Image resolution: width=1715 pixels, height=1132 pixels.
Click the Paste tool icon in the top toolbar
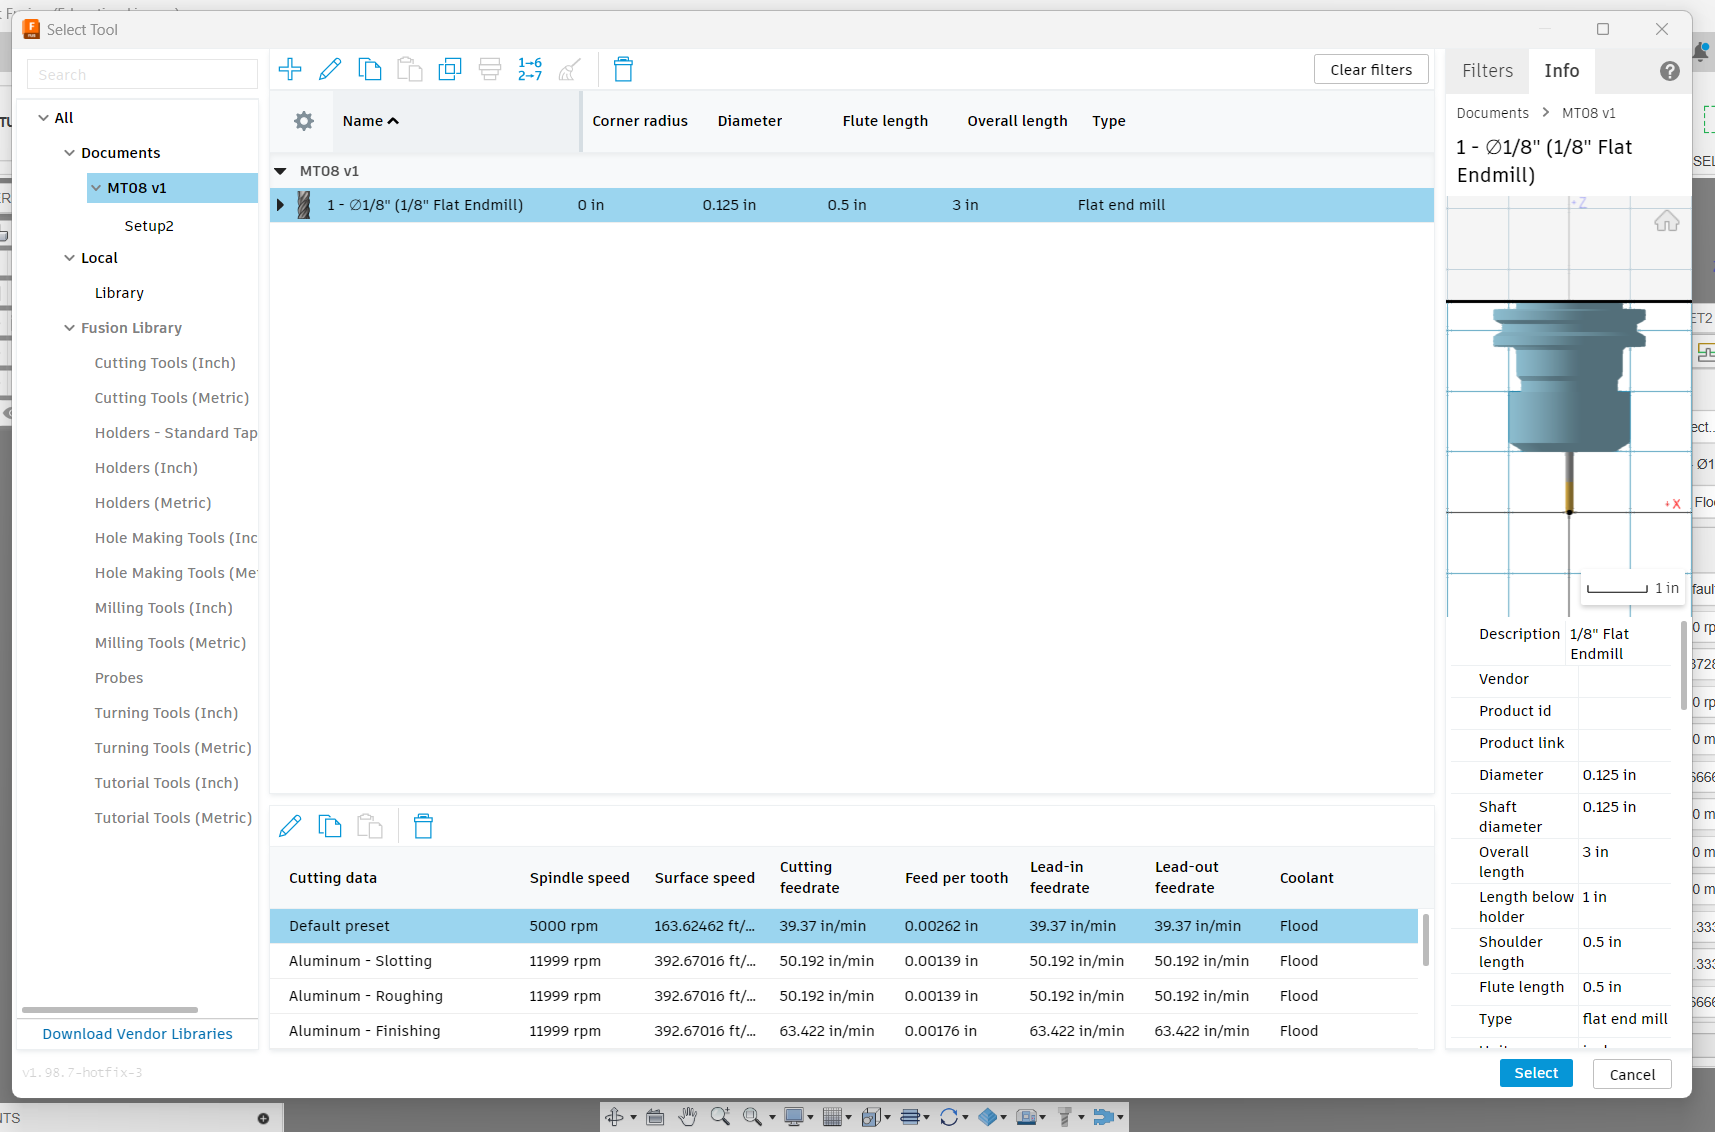tap(410, 69)
